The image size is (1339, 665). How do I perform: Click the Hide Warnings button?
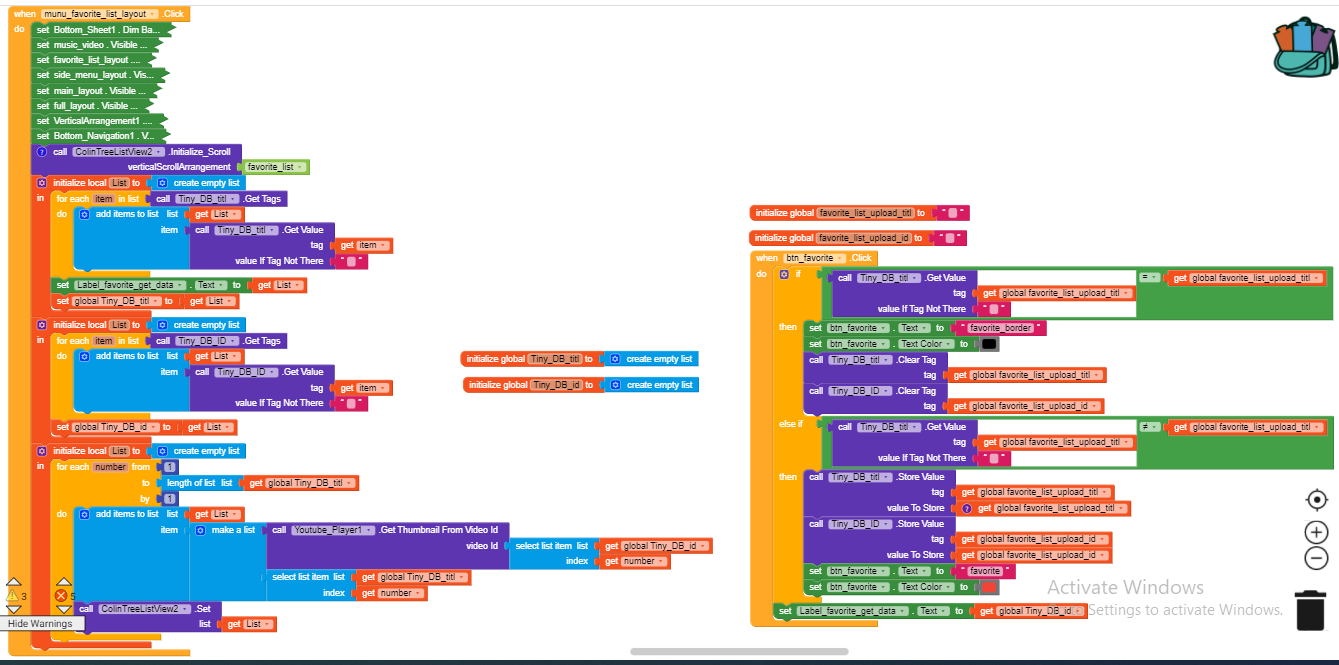[40, 624]
